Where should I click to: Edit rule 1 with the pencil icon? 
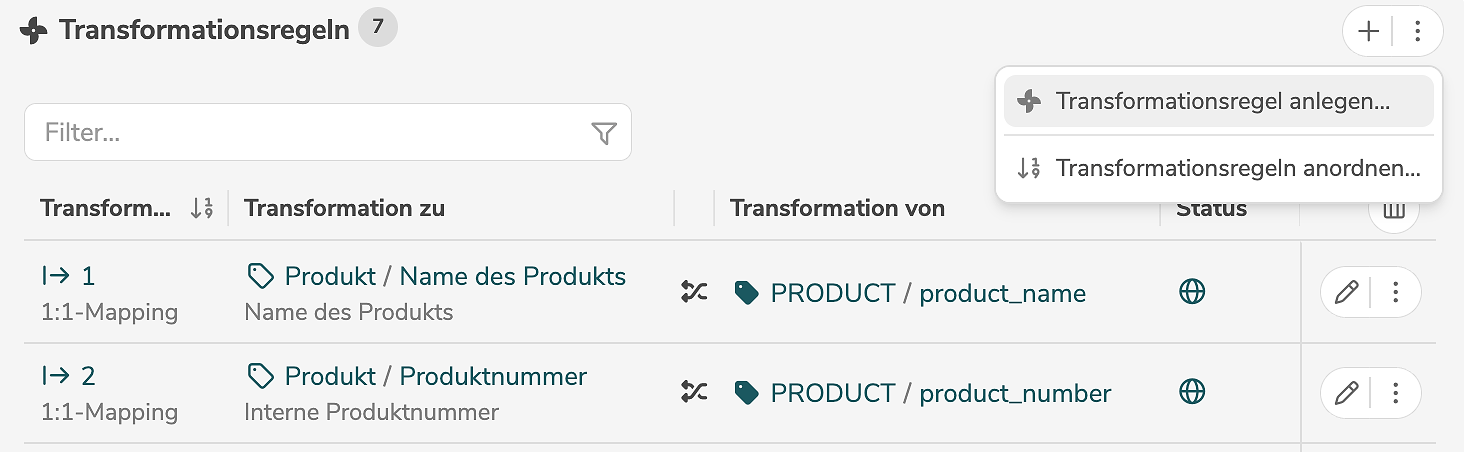click(1346, 292)
